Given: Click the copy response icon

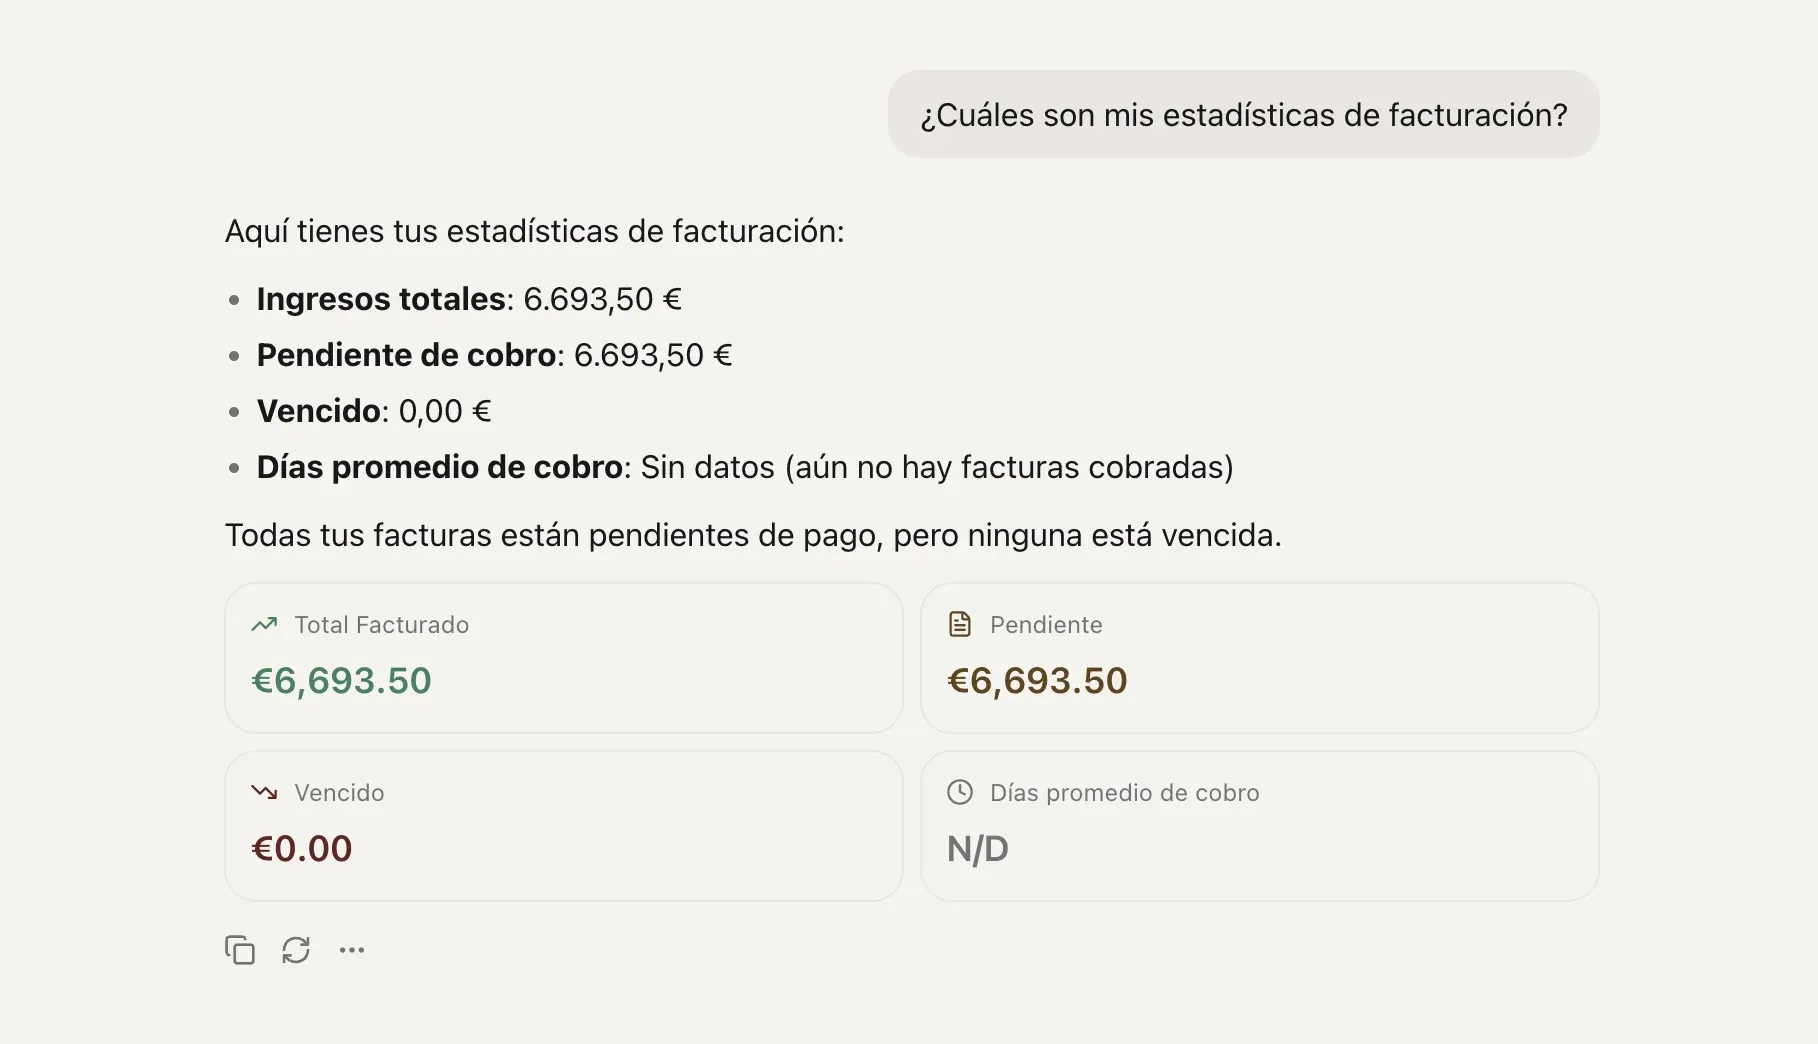Looking at the screenshot, I should click(240, 950).
